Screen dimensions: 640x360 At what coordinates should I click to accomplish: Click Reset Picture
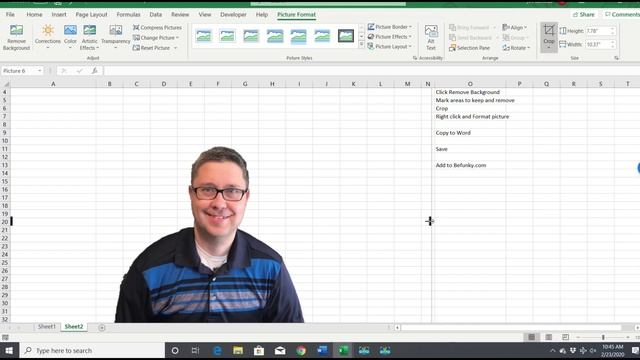152,48
